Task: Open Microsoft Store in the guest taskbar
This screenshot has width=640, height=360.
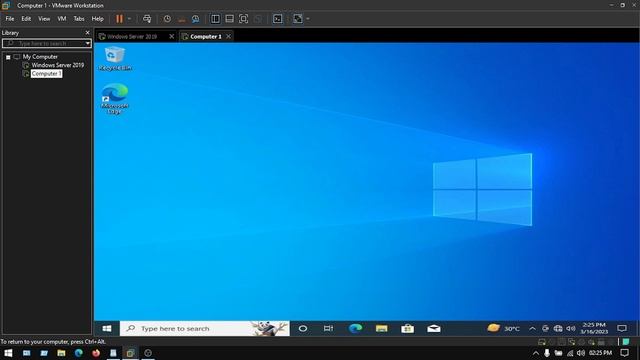Action: 407,329
